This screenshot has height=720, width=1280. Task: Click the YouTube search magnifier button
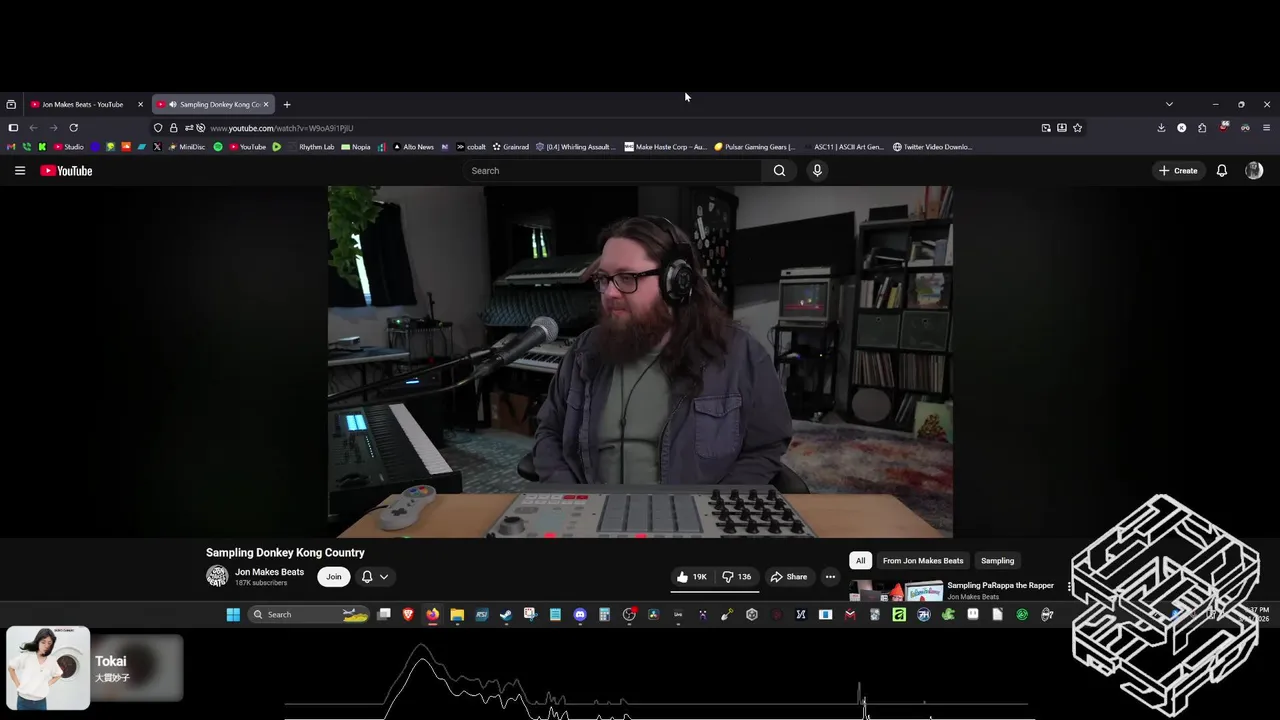(x=779, y=171)
